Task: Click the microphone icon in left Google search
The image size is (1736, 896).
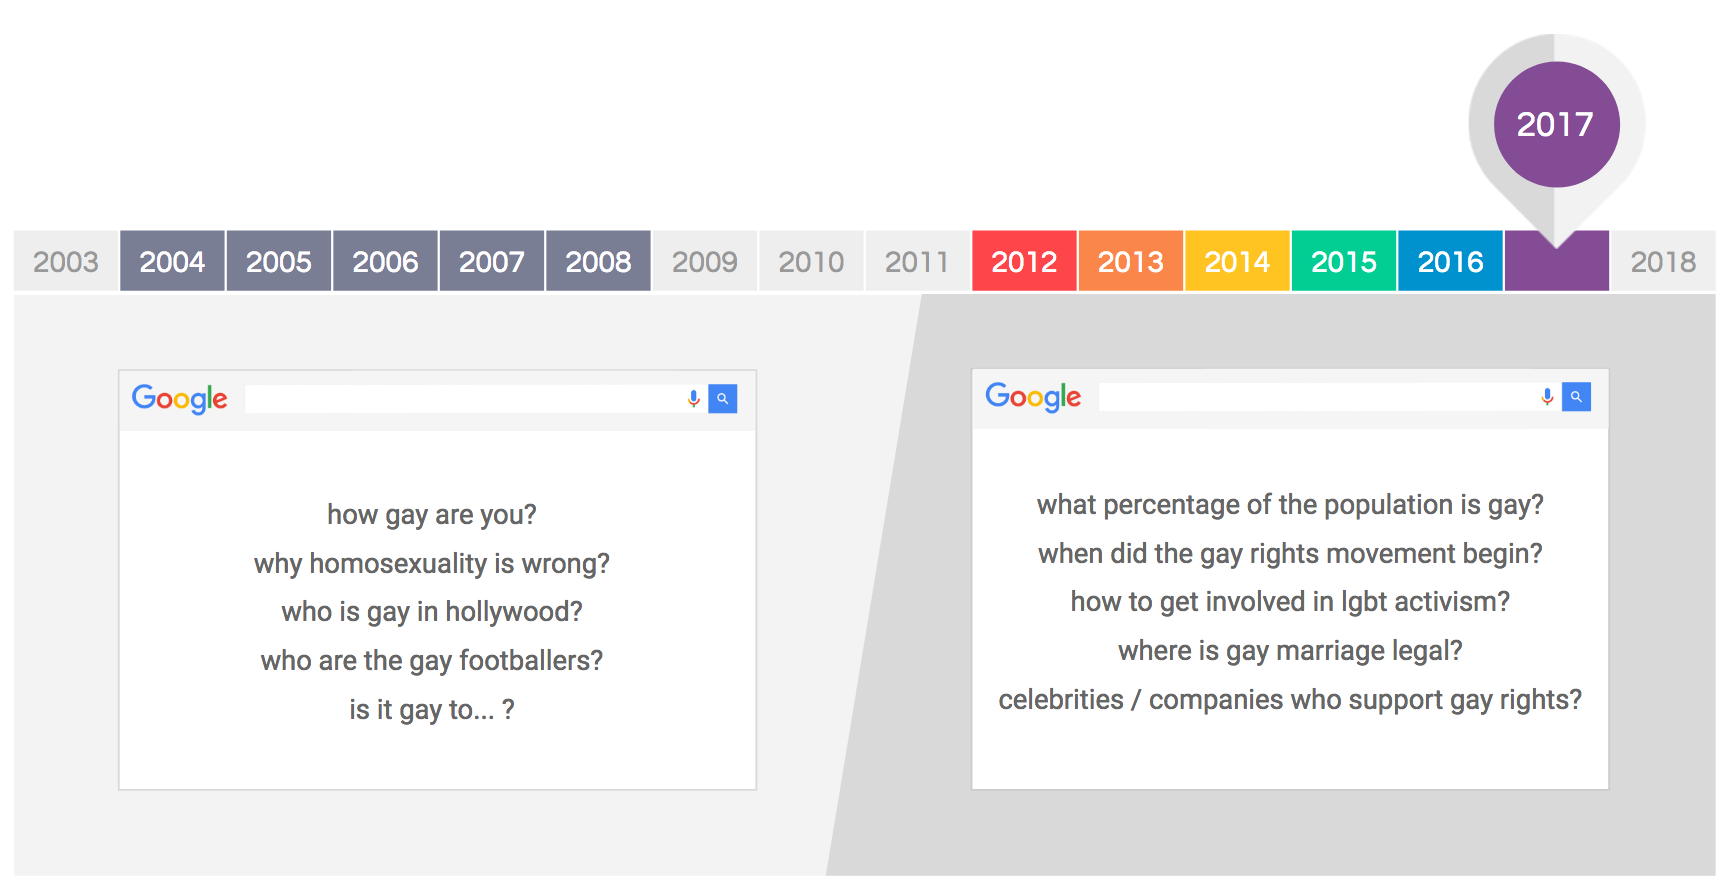Action: point(693,399)
